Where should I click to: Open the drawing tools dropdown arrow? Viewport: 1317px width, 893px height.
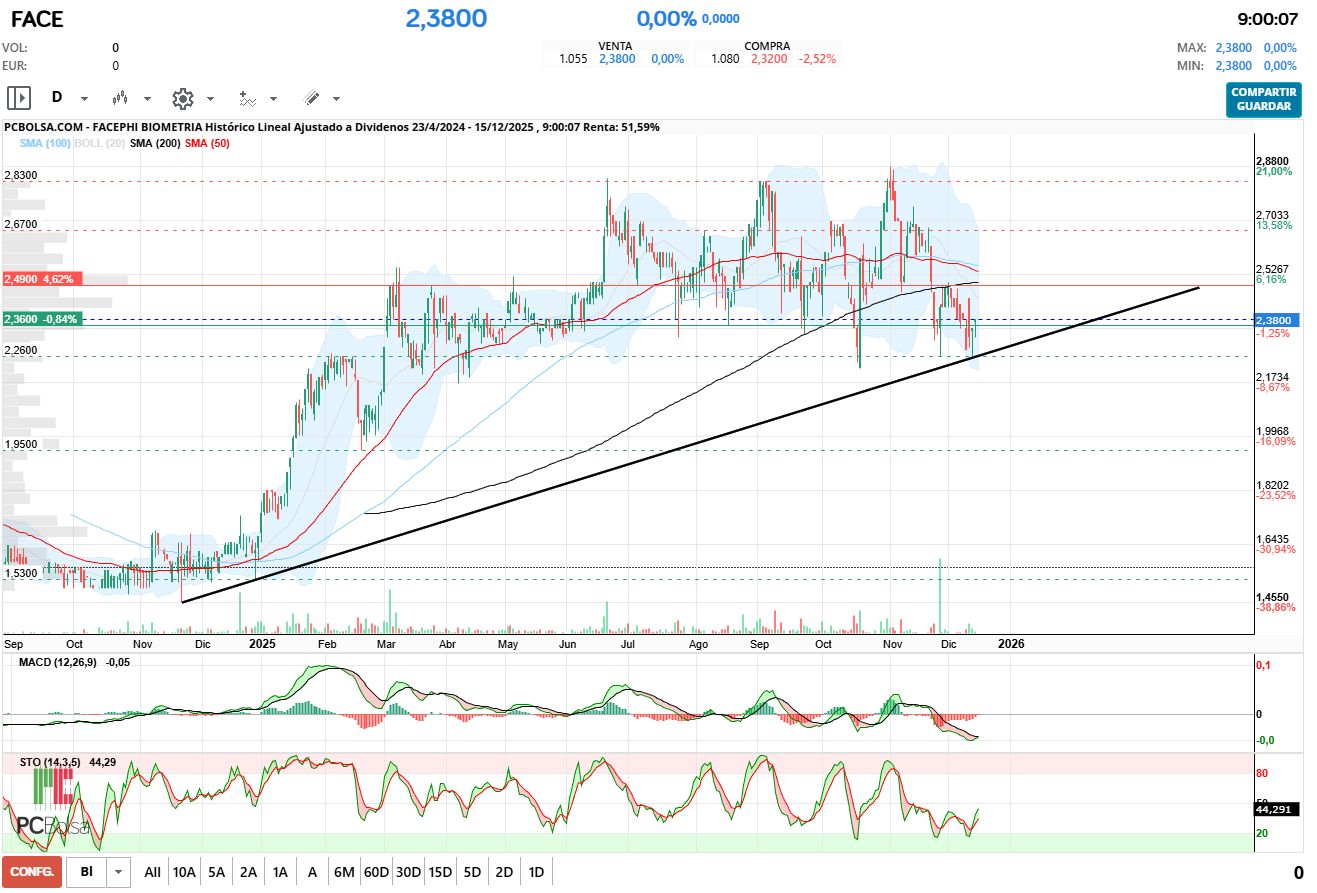[337, 98]
